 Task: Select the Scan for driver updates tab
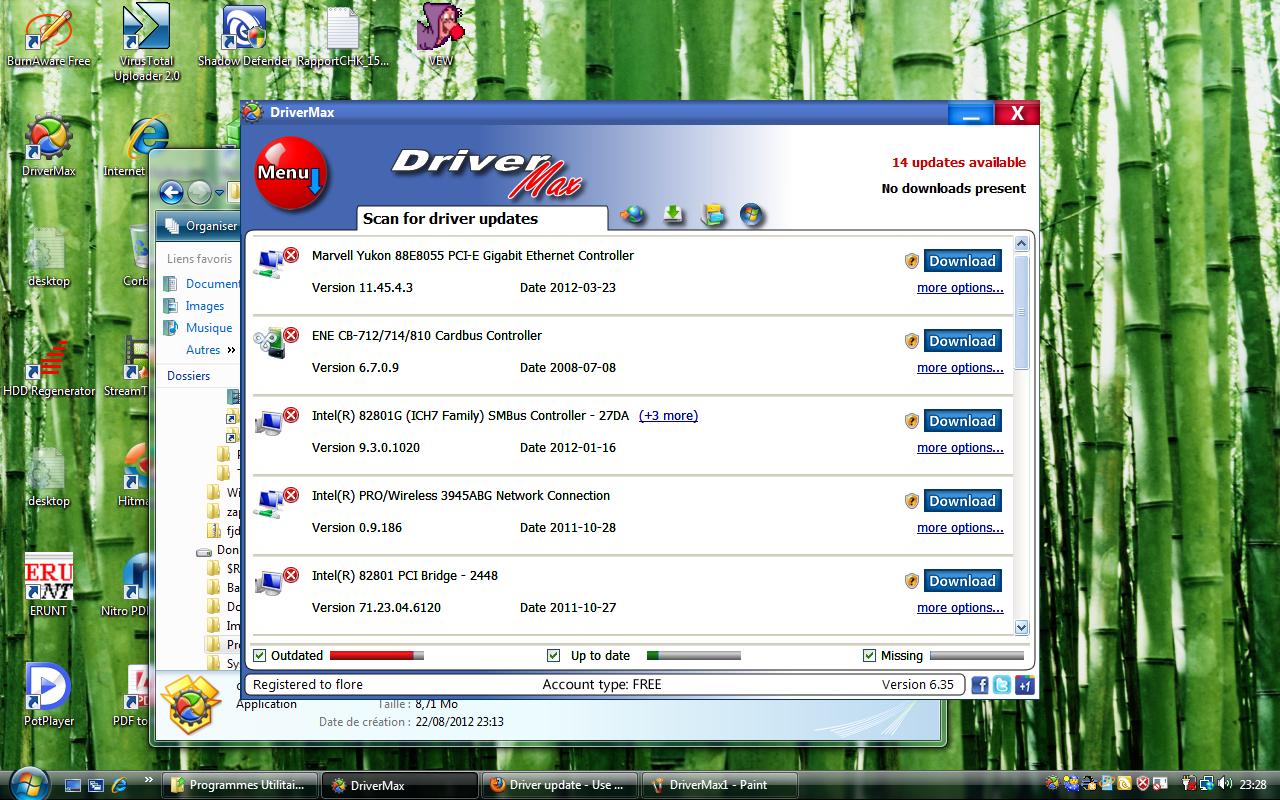[x=482, y=218]
